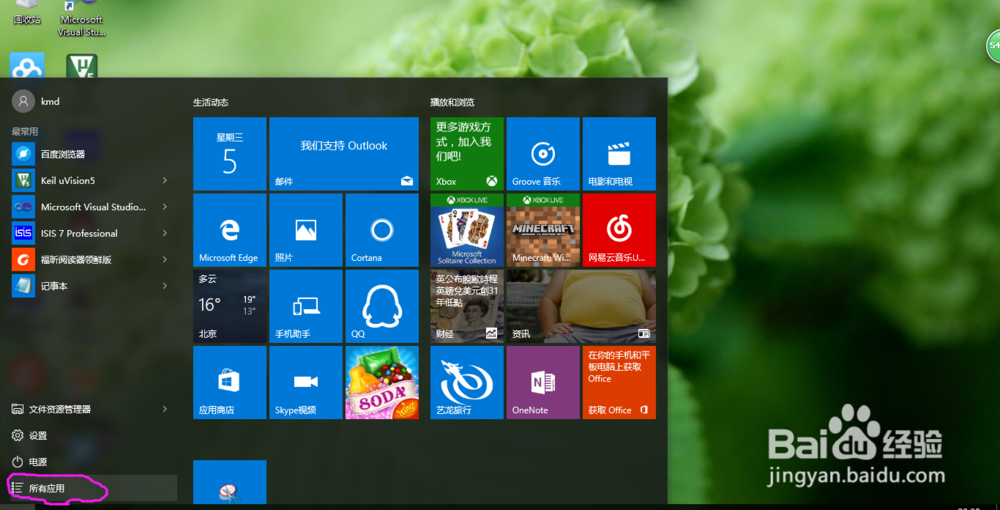Launch Candy Crush Soda tile
1000x510 pixels.
click(x=382, y=382)
